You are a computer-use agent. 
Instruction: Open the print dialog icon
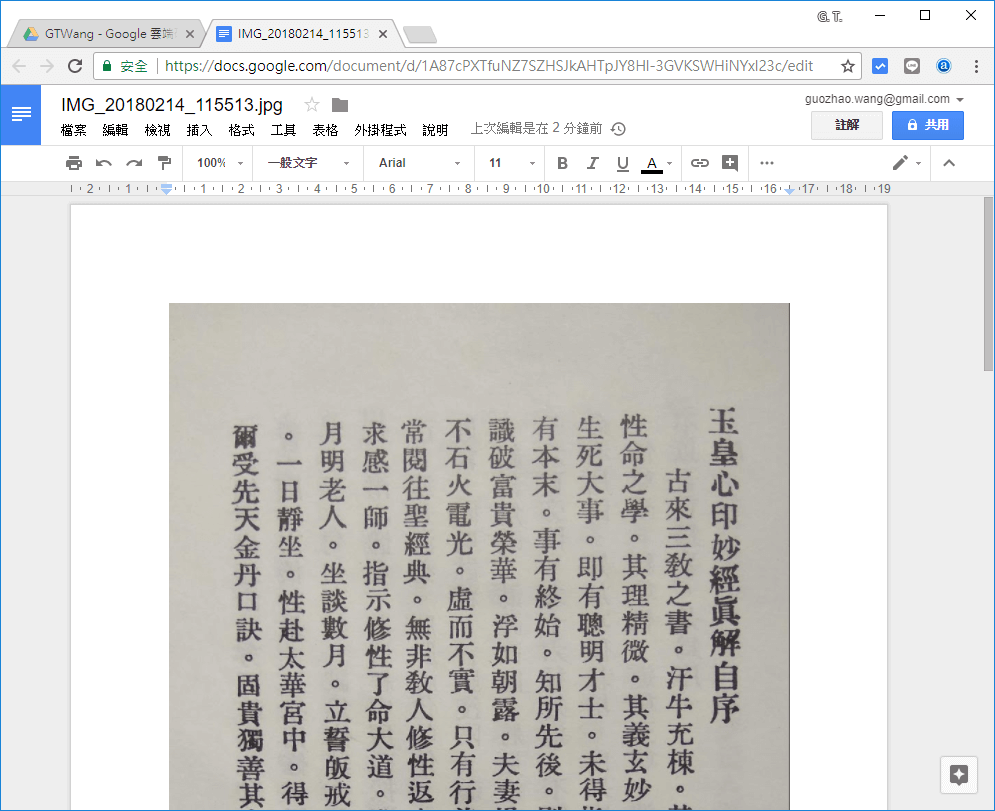(x=74, y=162)
